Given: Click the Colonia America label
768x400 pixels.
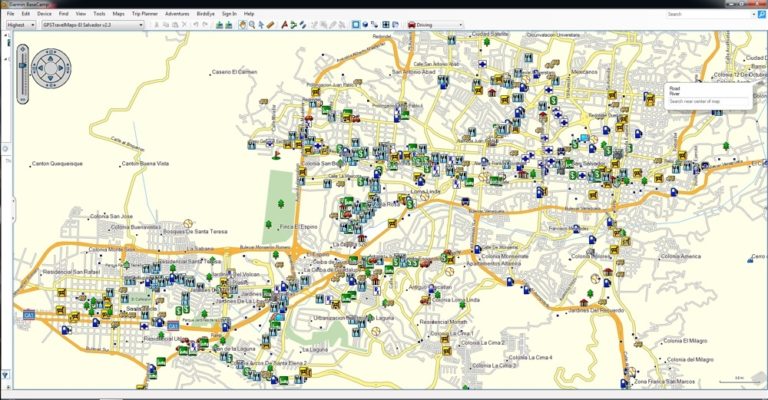Looking at the screenshot, I should pos(681,257).
